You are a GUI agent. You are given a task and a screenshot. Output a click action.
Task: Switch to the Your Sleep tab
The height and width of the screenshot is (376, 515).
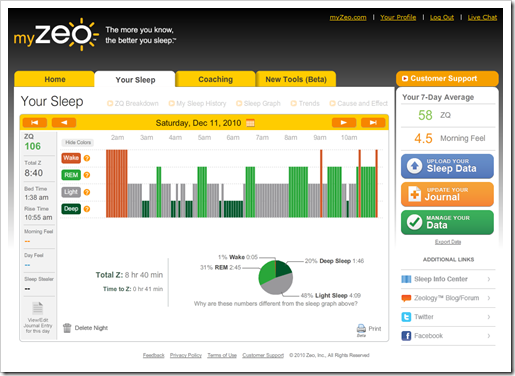135,79
